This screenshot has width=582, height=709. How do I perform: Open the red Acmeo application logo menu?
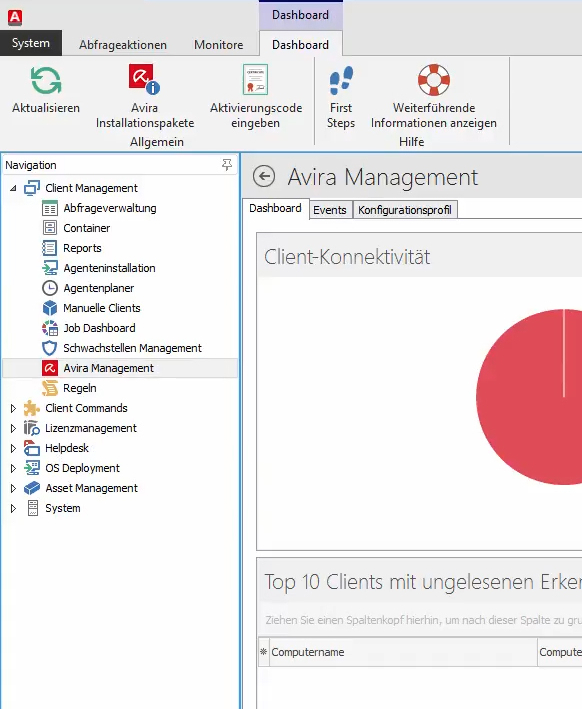15,17
